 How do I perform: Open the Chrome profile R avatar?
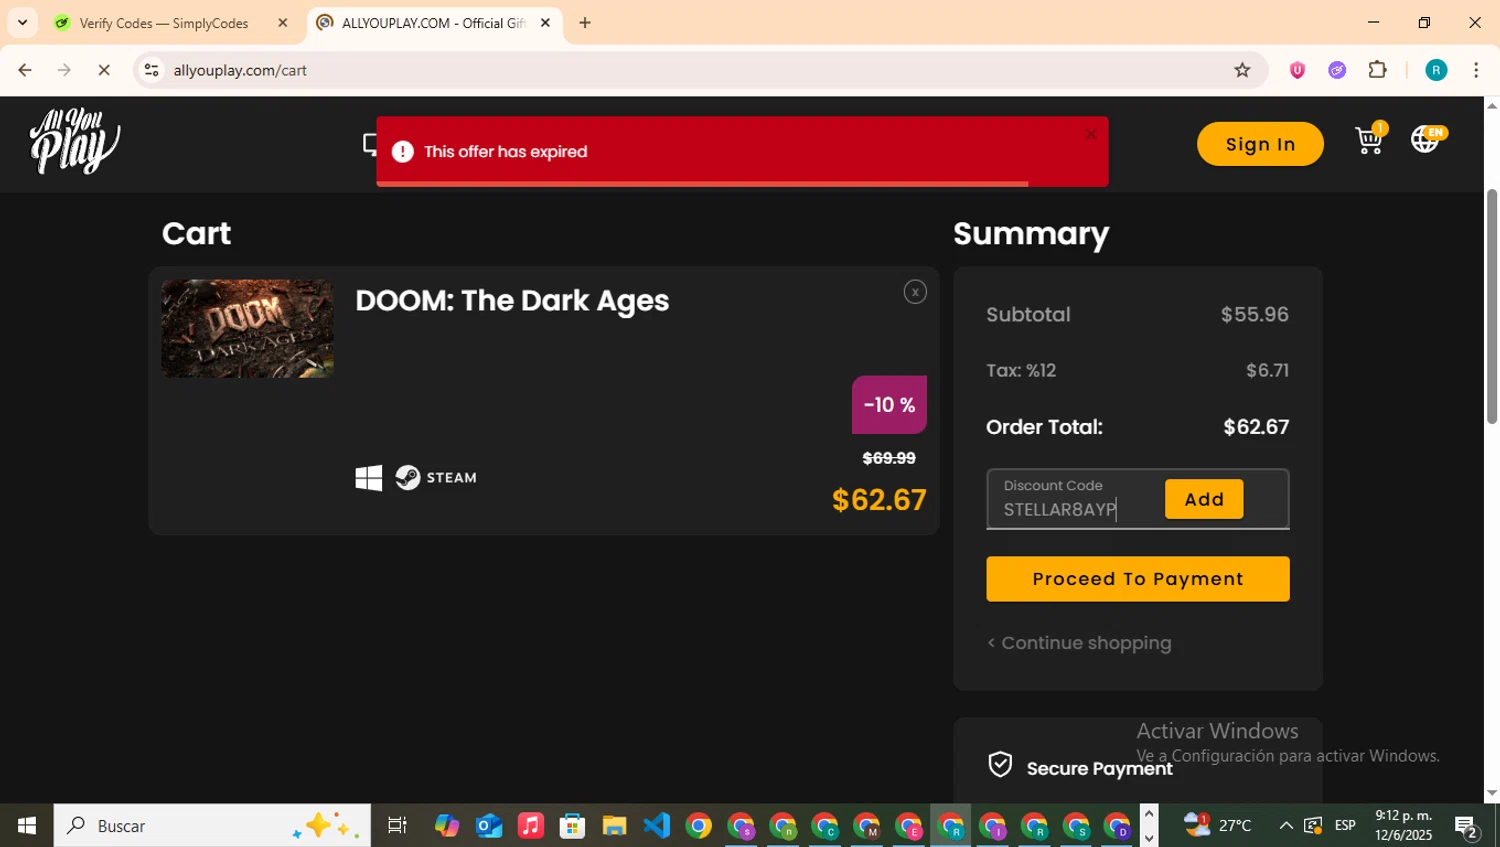1436,70
